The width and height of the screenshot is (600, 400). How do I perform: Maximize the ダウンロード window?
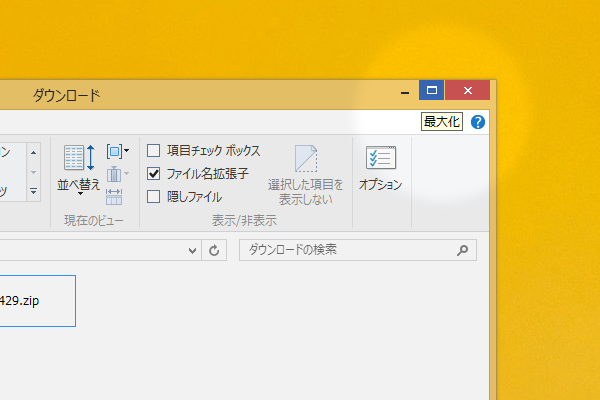[432, 90]
